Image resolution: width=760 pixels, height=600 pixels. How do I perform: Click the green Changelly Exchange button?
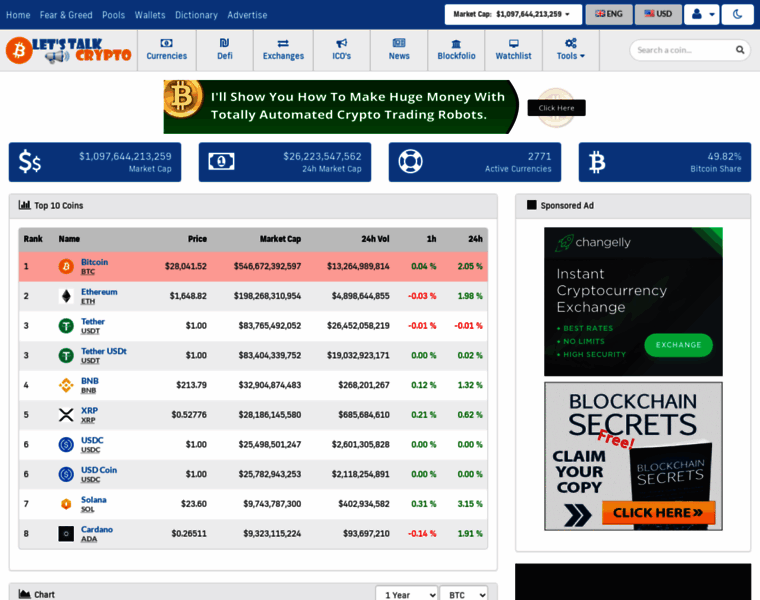[x=678, y=345]
